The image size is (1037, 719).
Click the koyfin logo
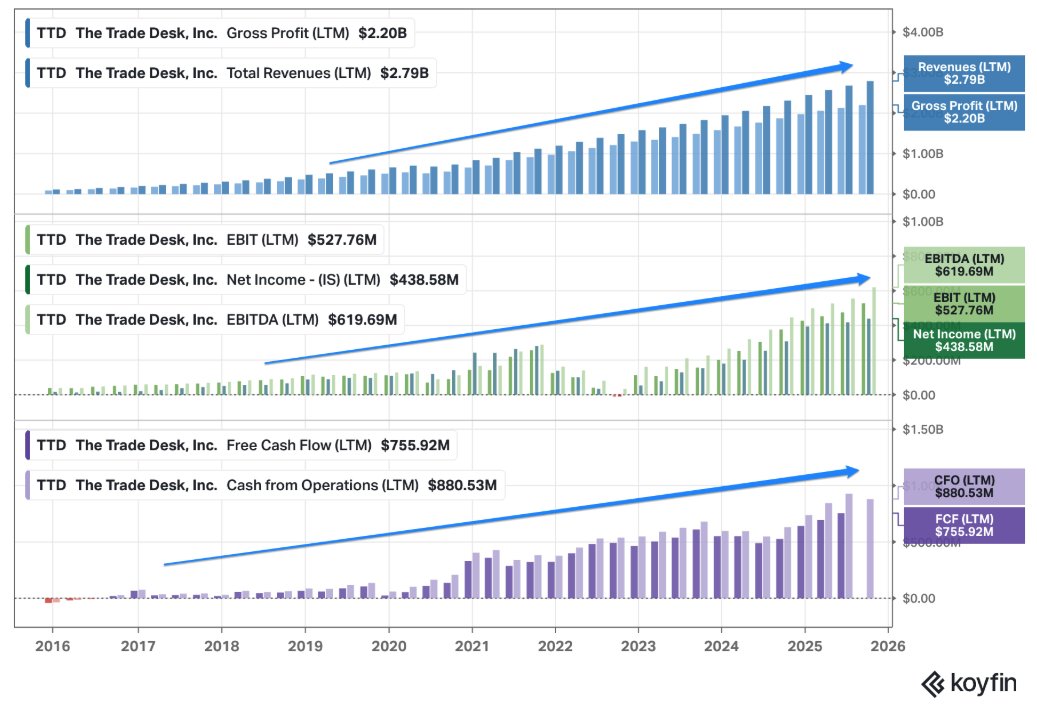tap(969, 684)
